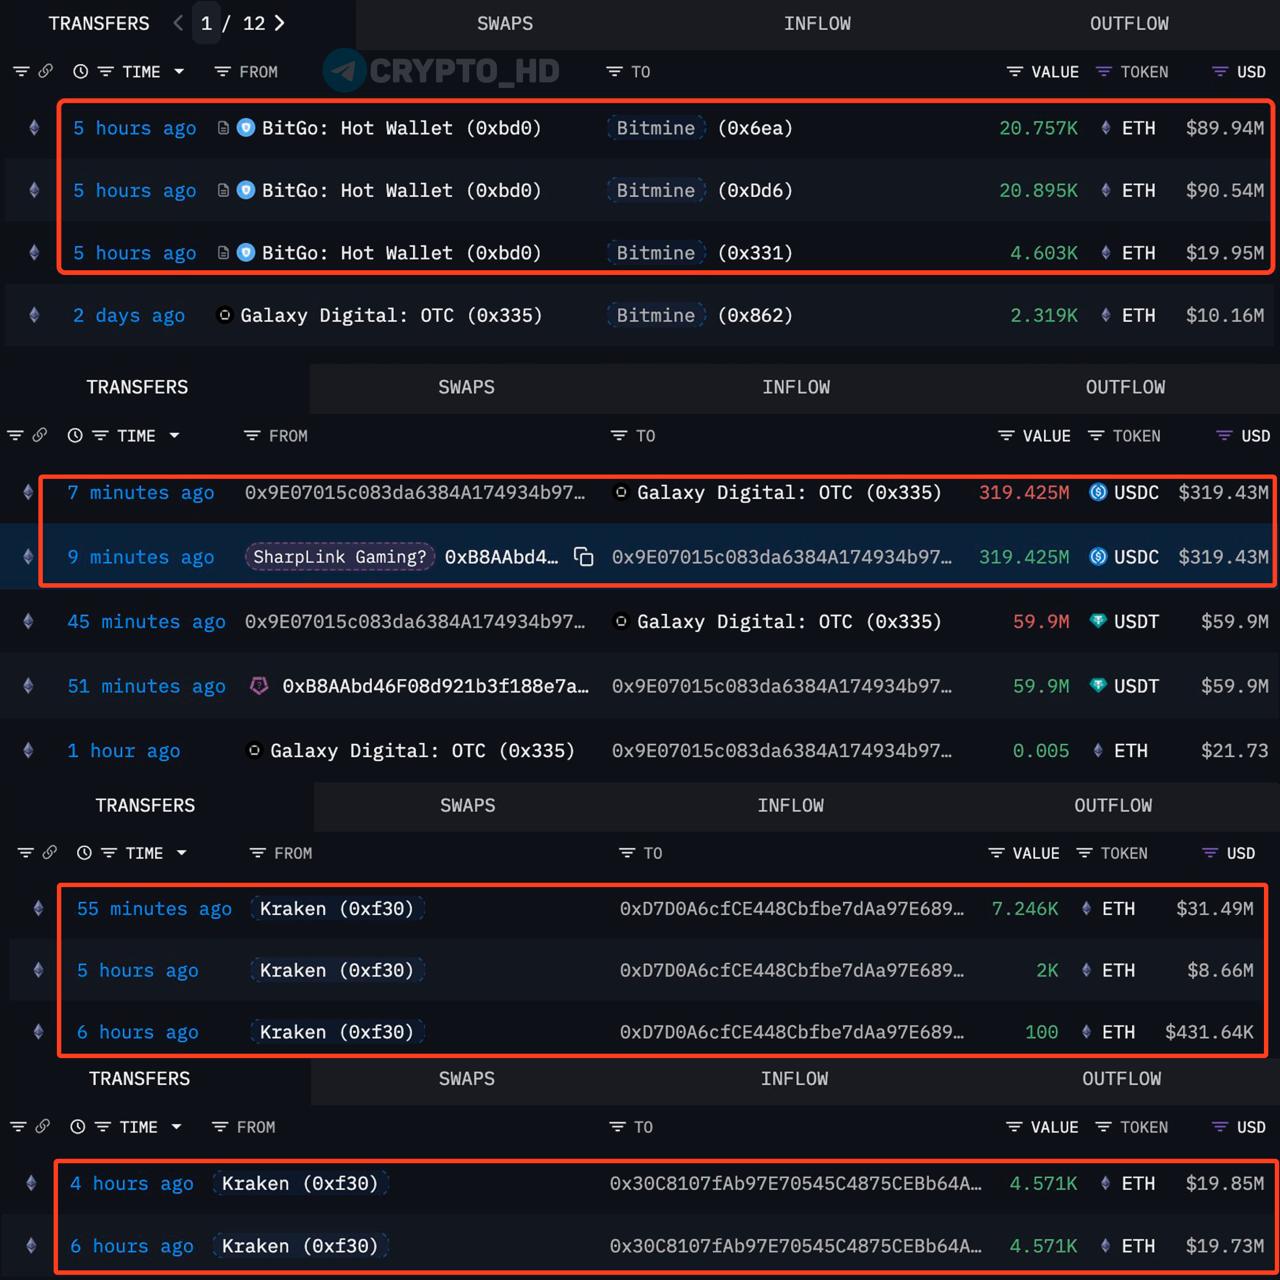Open INFLOW tab above the 0x30C8107f… Kraken table
This screenshot has width=1280, height=1280.
point(794,1078)
